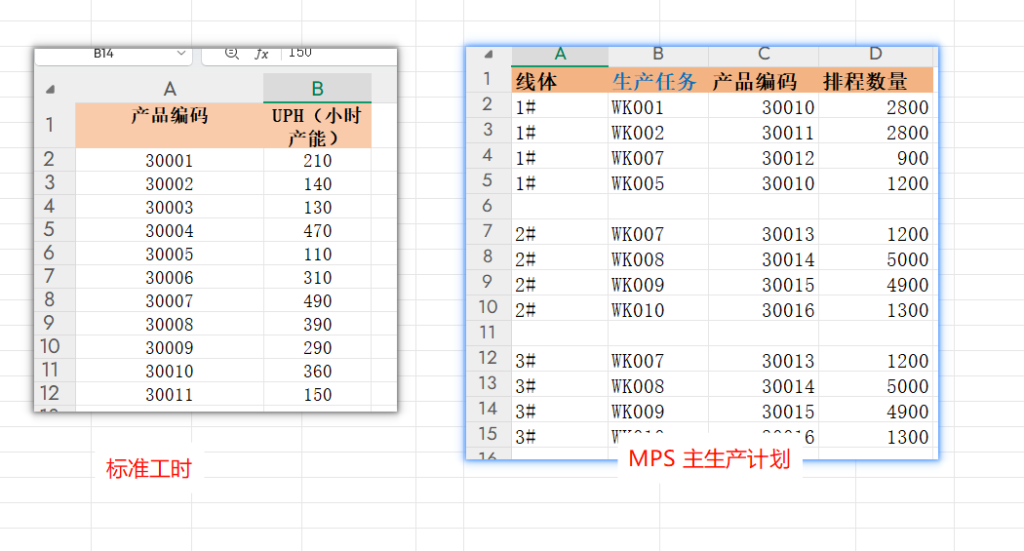This screenshot has width=1024, height=551.
Task: Click the zoom magnifier icon beside fx
Action: 231,53
